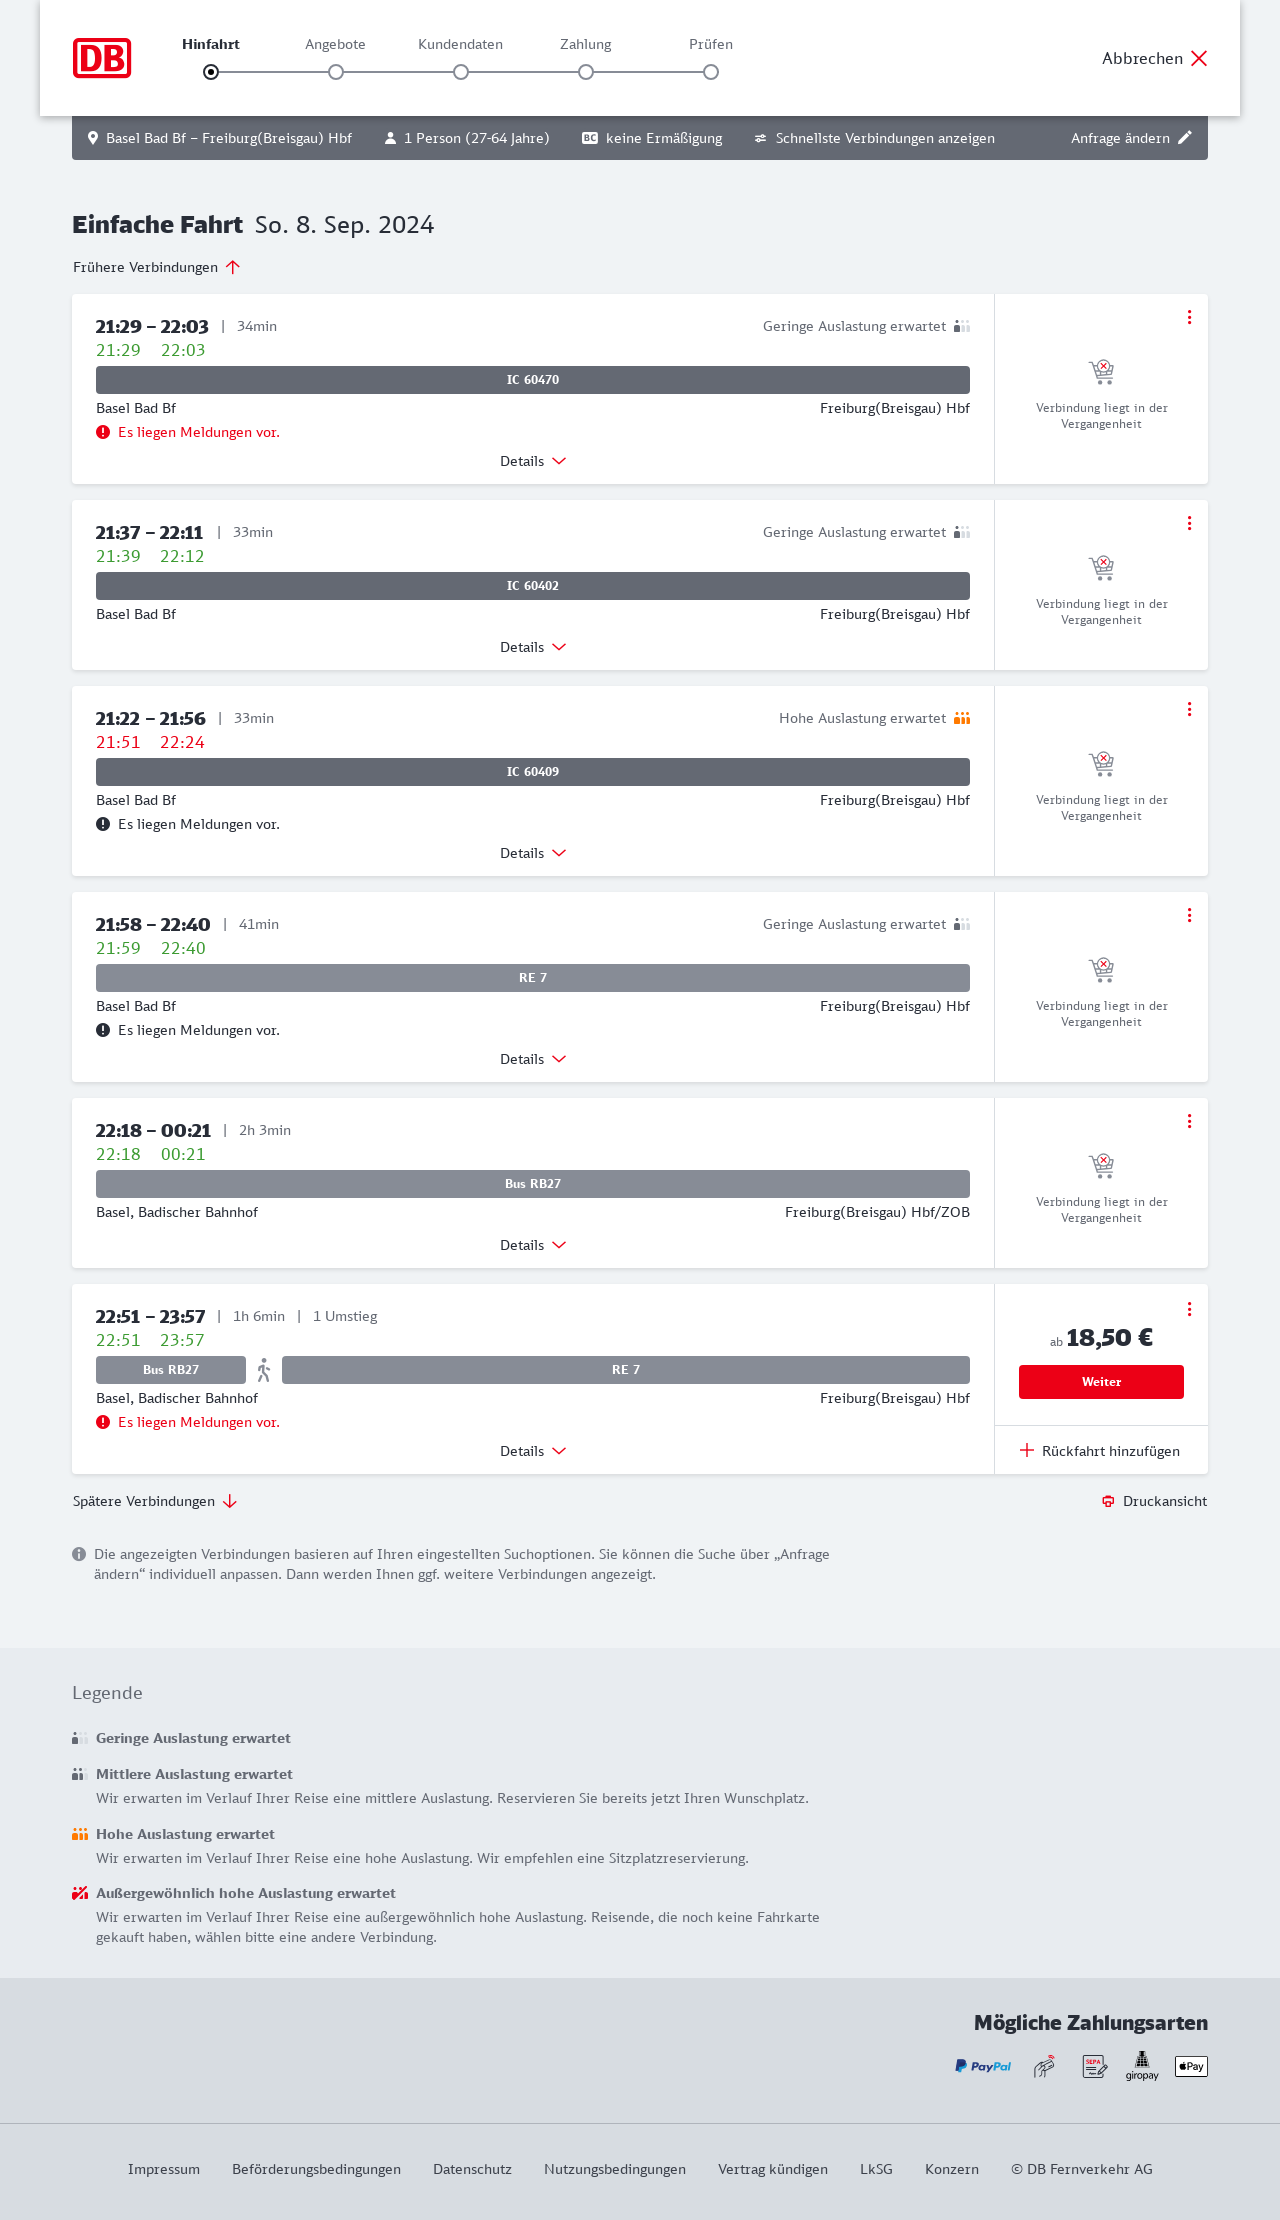The width and height of the screenshot is (1280, 2220).
Task: Open three-dot menu for the 22:51 connection
Action: tap(1189, 1309)
